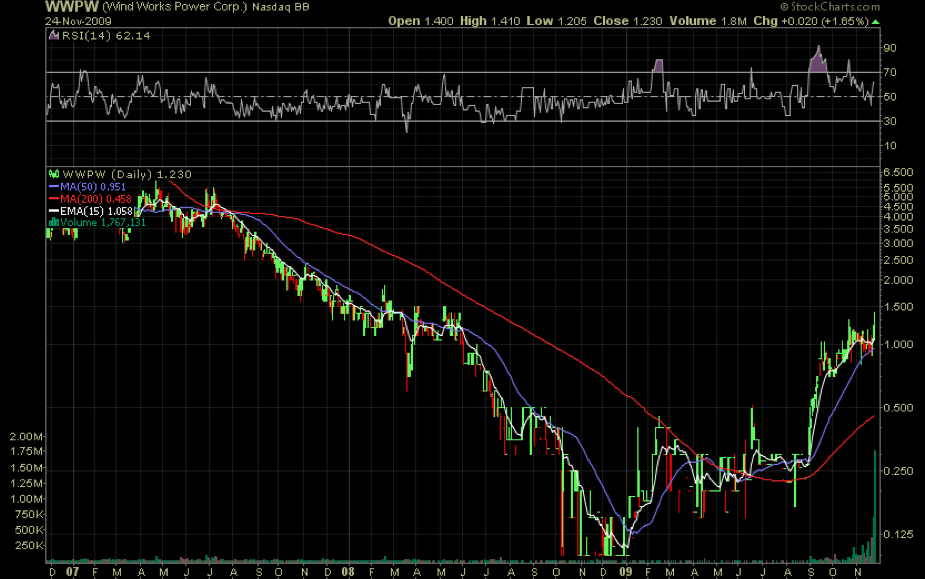Image resolution: width=925 pixels, height=579 pixels.
Task: Click the Volume 1,767,131 legend text
Action: point(103,223)
